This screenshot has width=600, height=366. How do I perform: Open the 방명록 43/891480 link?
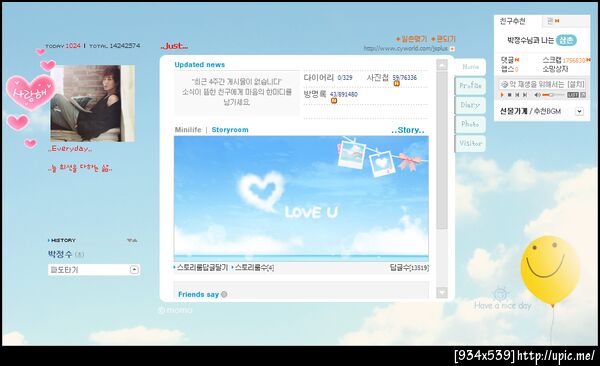(x=331, y=94)
